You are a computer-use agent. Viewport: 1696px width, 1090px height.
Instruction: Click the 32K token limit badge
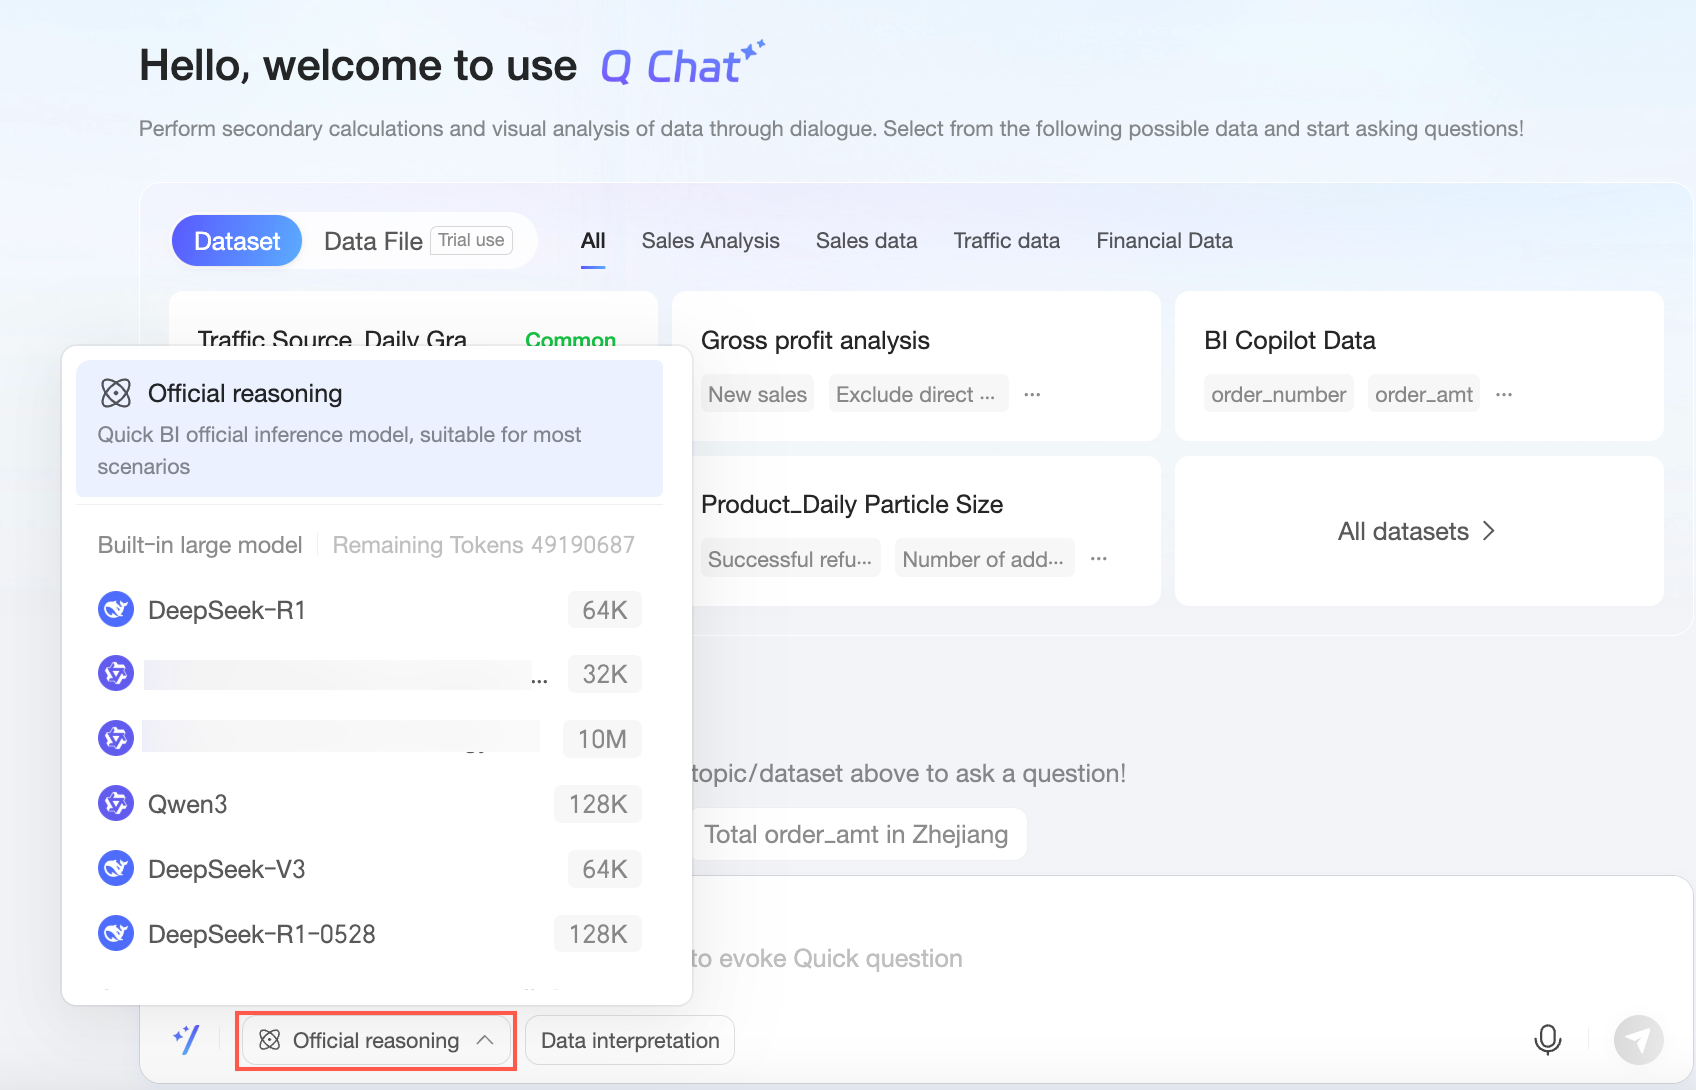tap(605, 674)
